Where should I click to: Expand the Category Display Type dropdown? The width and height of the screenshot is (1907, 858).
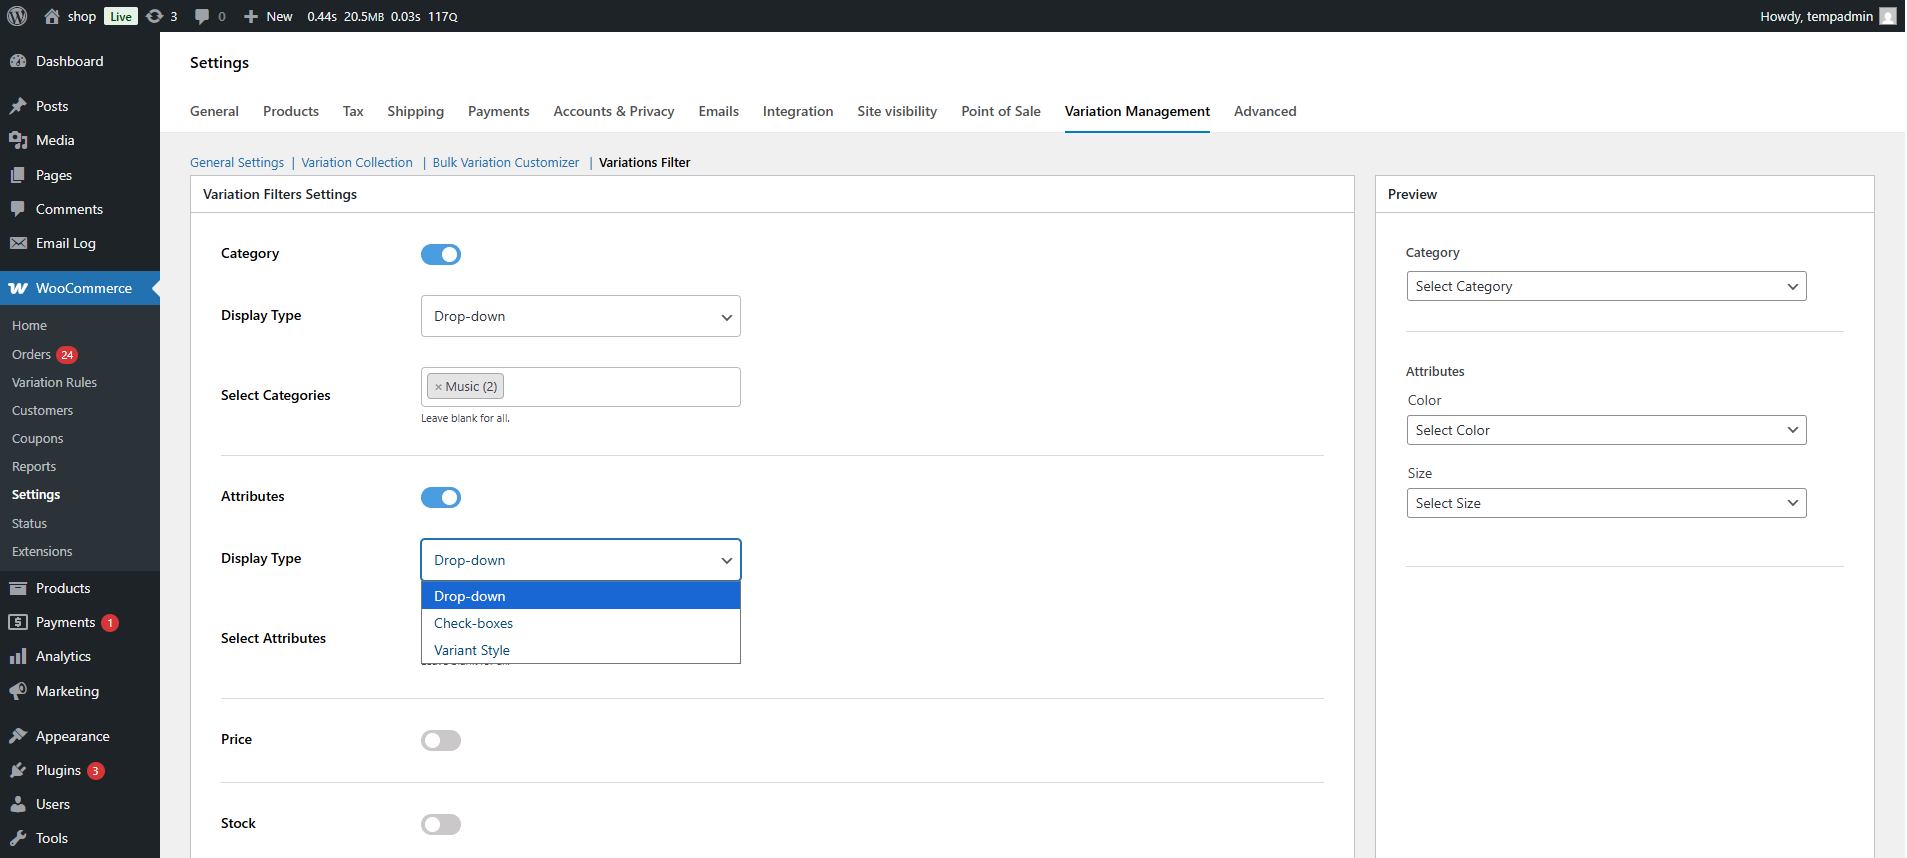click(580, 316)
